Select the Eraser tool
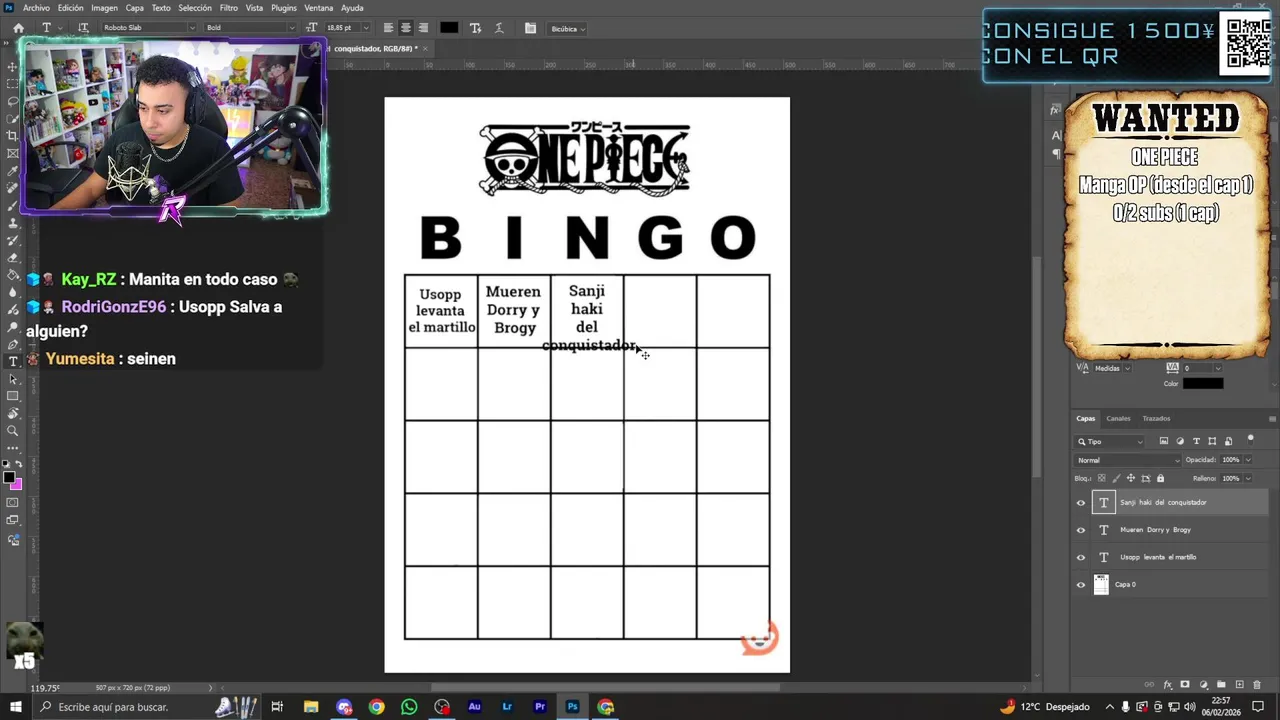 [x=13, y=258]
